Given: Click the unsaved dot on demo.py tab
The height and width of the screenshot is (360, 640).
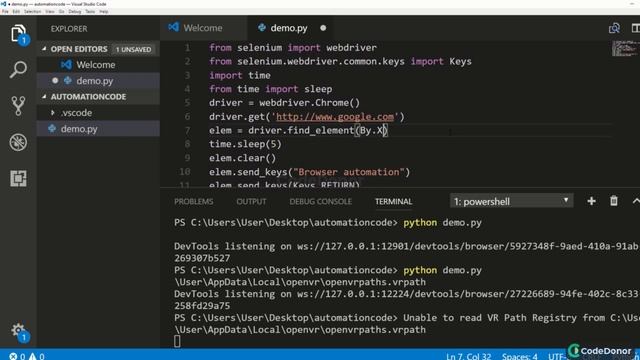Looking at the screenshot, I should point(323,28).
